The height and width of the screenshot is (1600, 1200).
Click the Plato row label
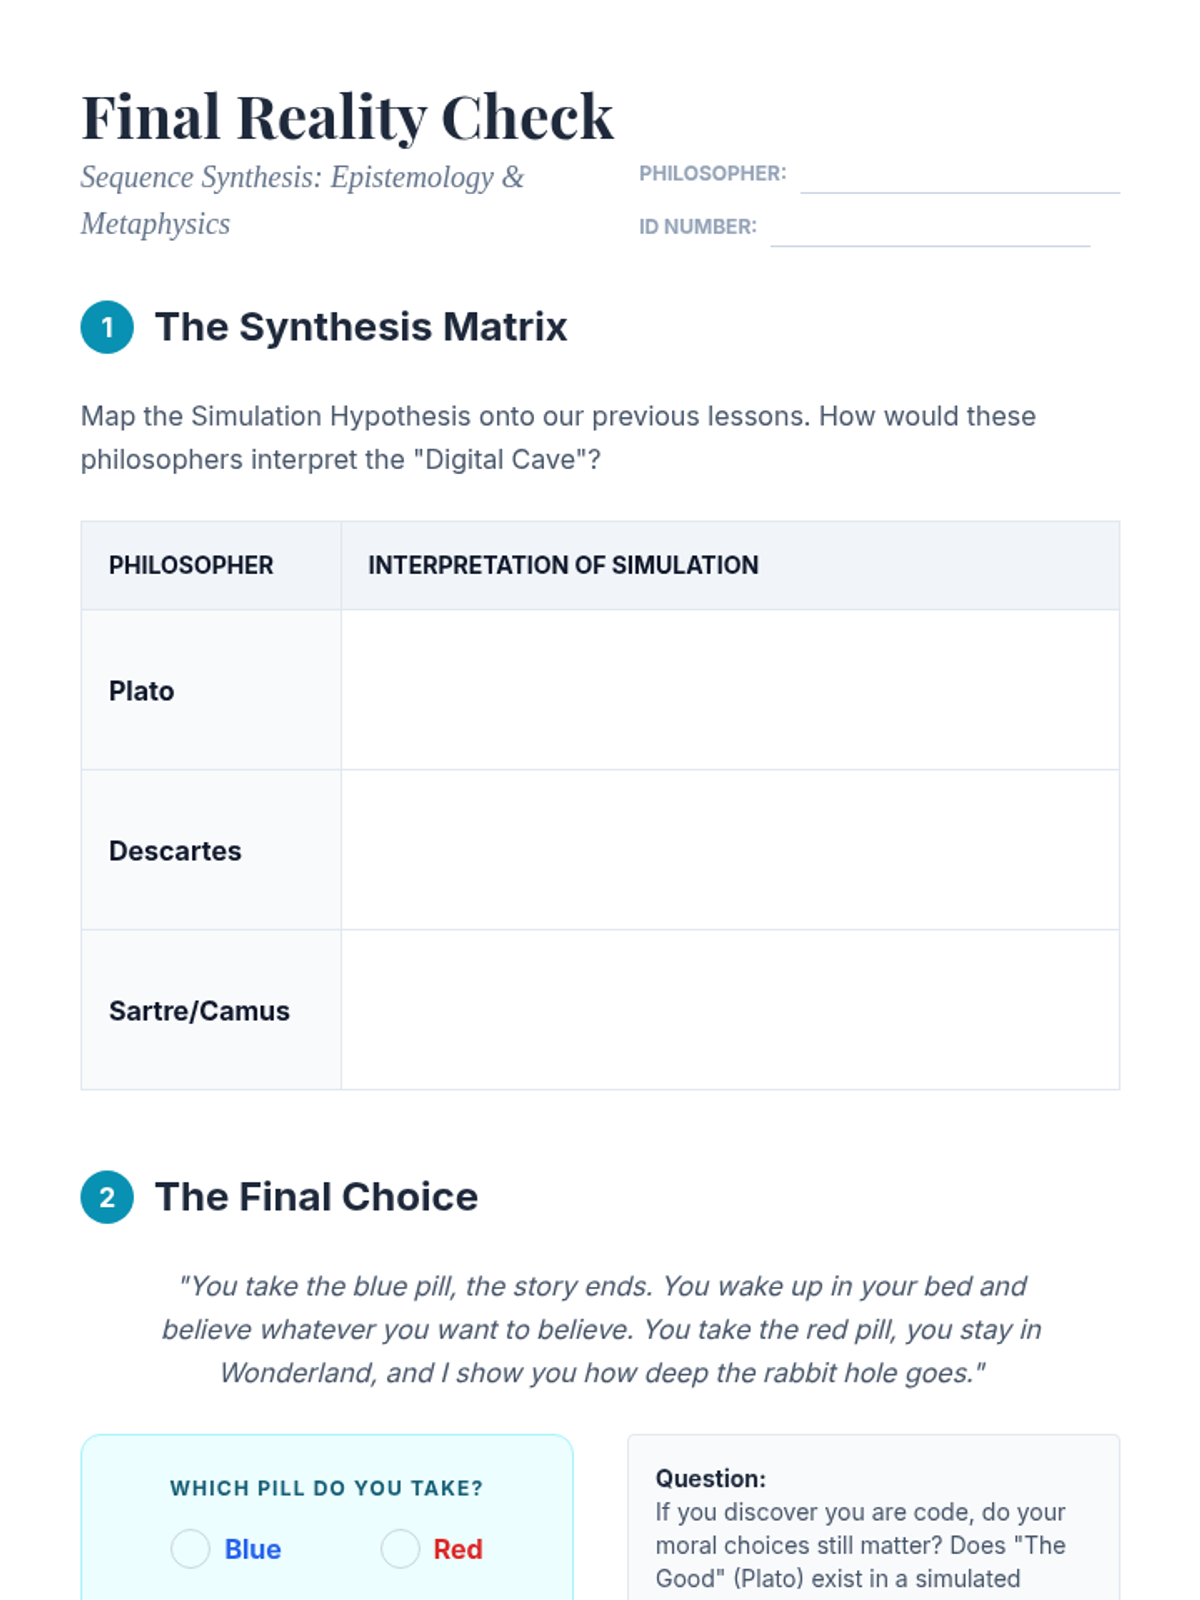tap(142, 691)
